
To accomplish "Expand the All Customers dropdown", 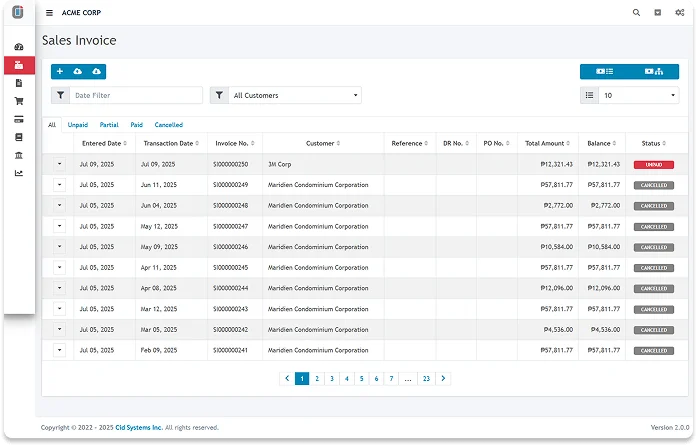I will point(294,96).
